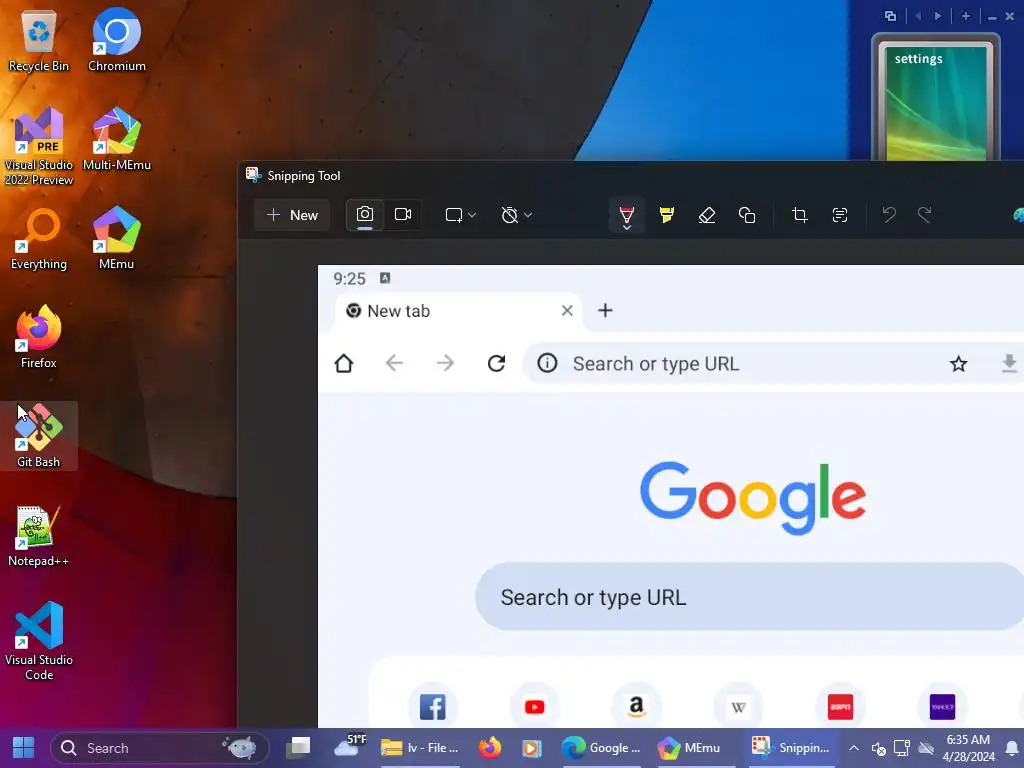Click the crossed-out cloud tray icon
This screenshot has height=768, width=1024.
(926, 748)
